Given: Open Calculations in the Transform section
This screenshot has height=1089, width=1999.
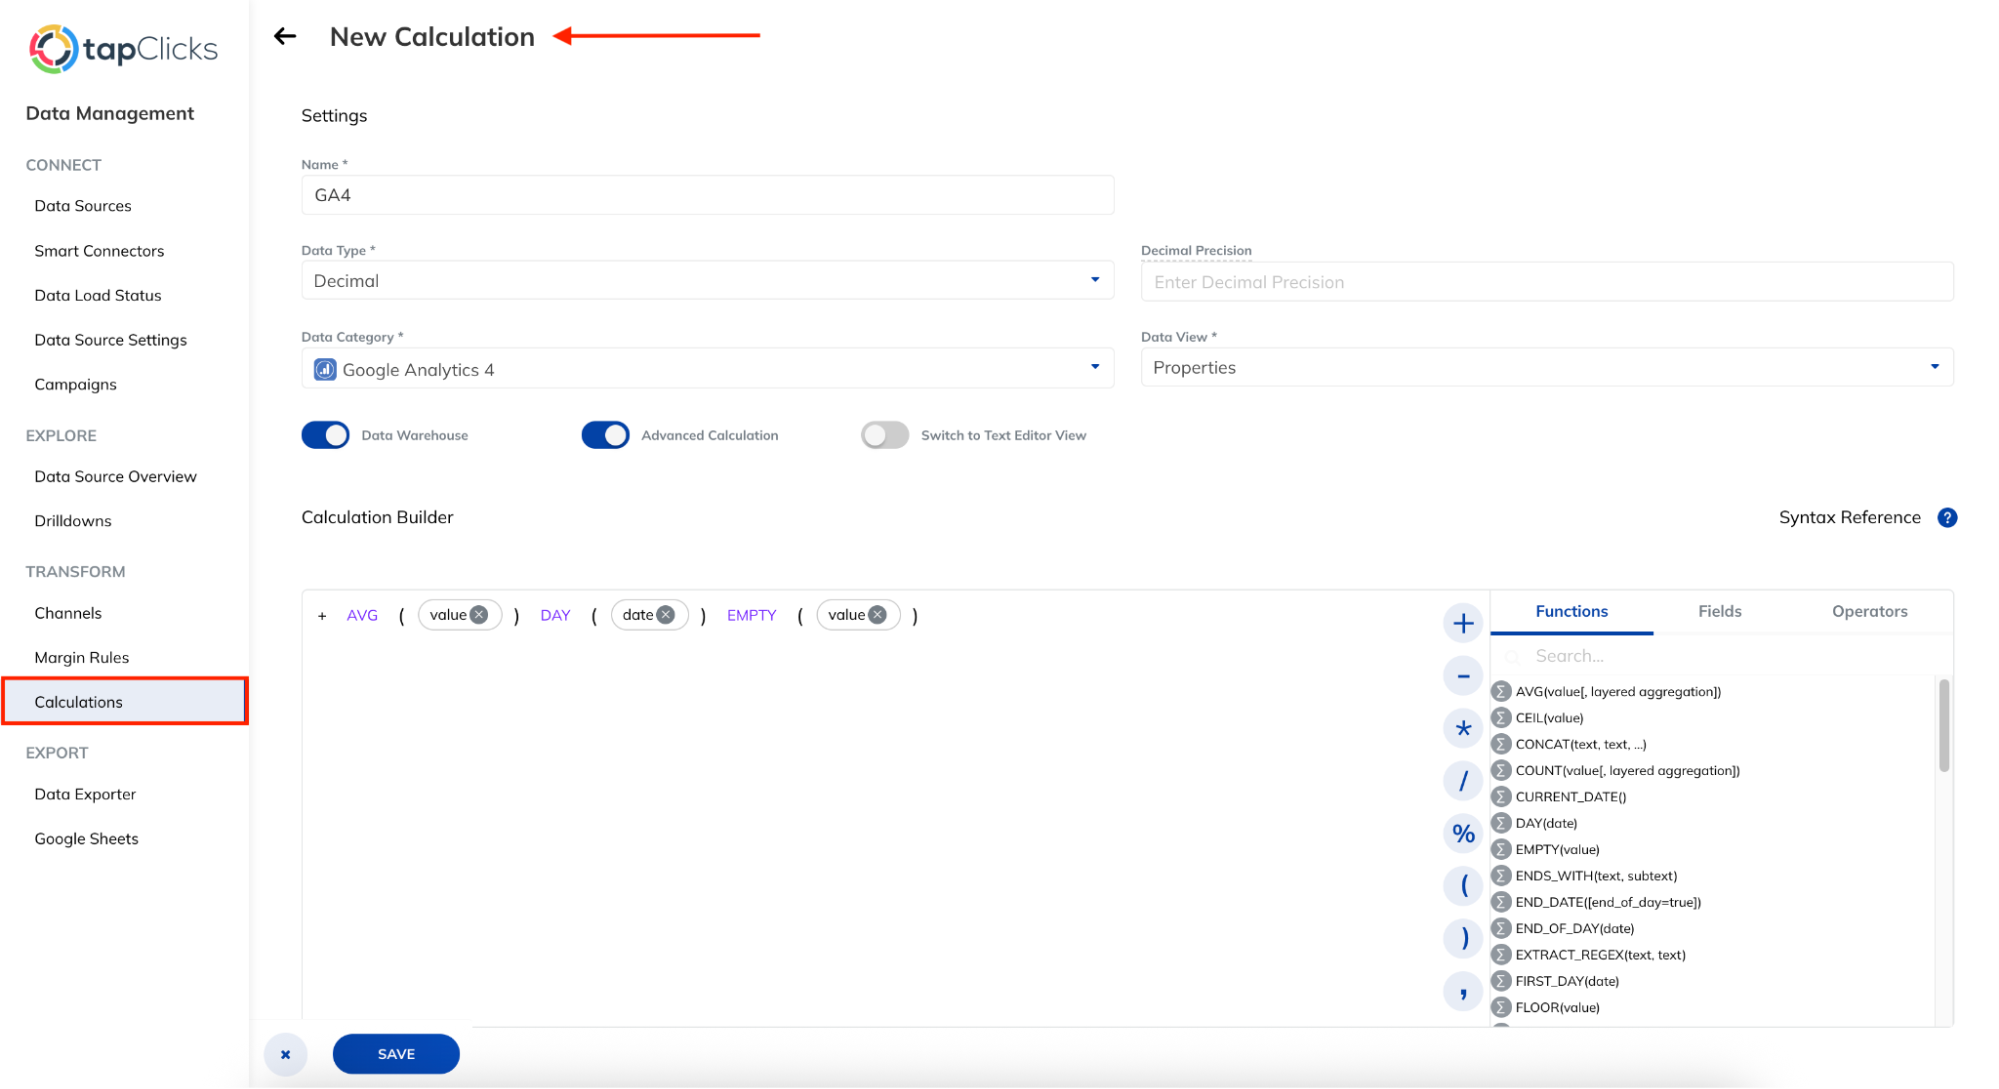Looking at the screenshot, I should coord(78,701).
